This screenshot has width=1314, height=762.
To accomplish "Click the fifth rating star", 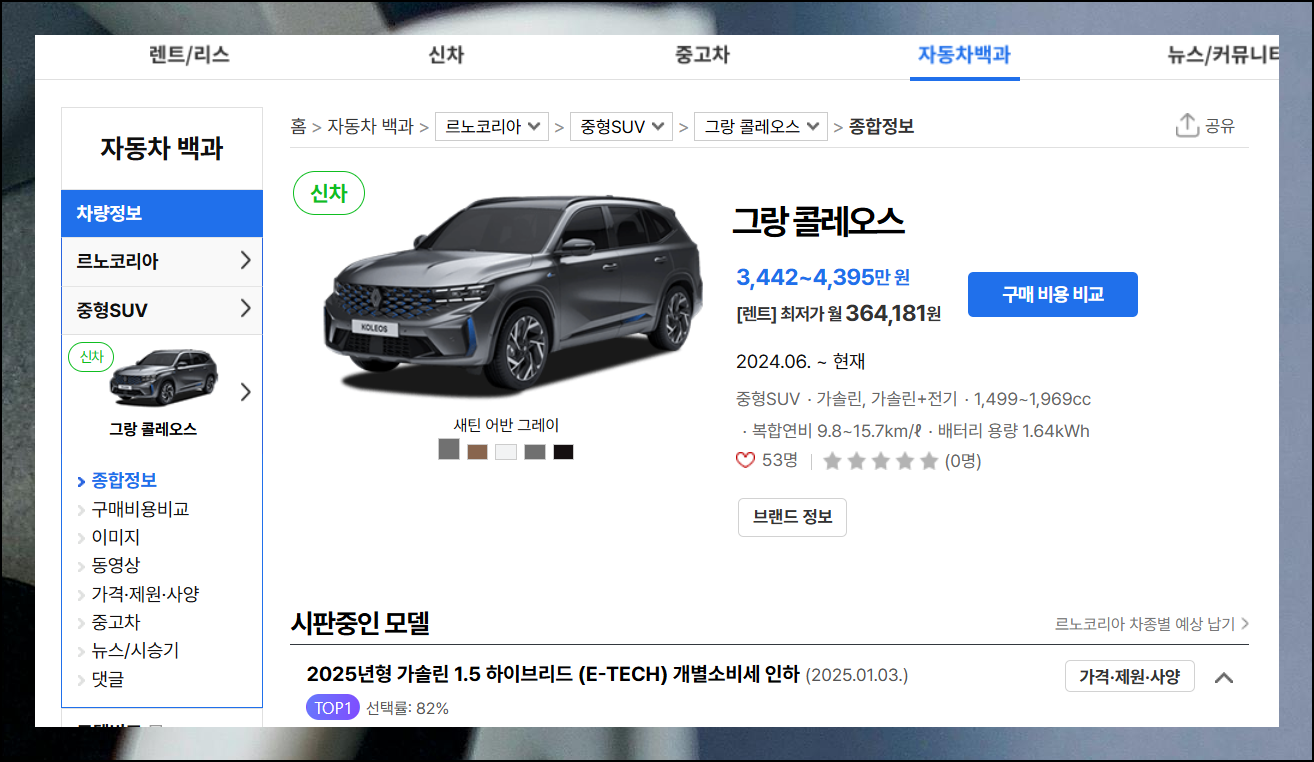I will click(929, 461).
